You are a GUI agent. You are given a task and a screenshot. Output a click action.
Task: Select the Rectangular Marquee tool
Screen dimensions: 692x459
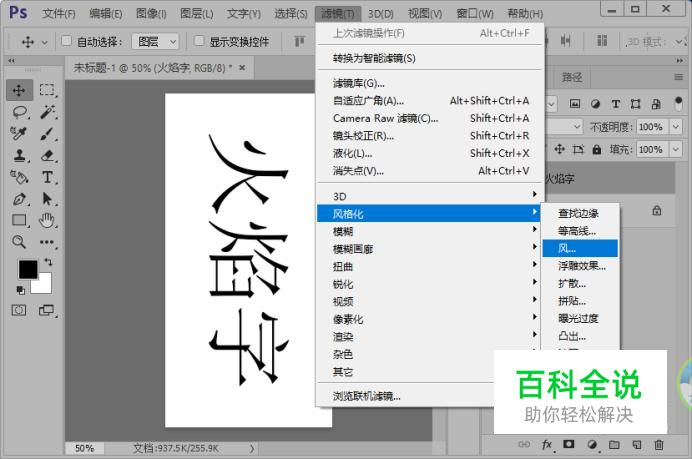(47, 90)
